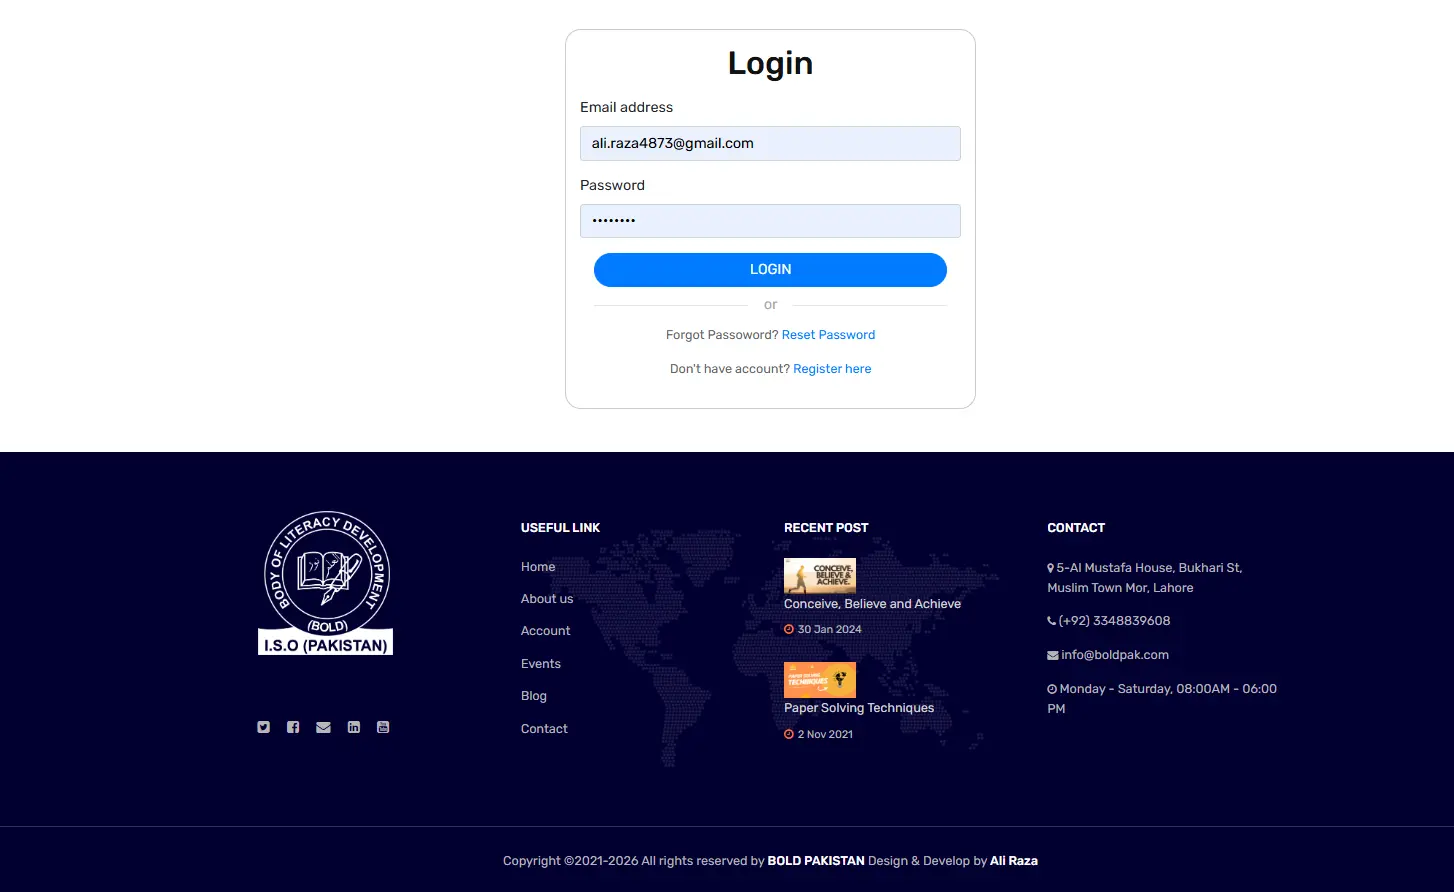Click the clock icon next to 30 Jan 2024

pos(789,630)
